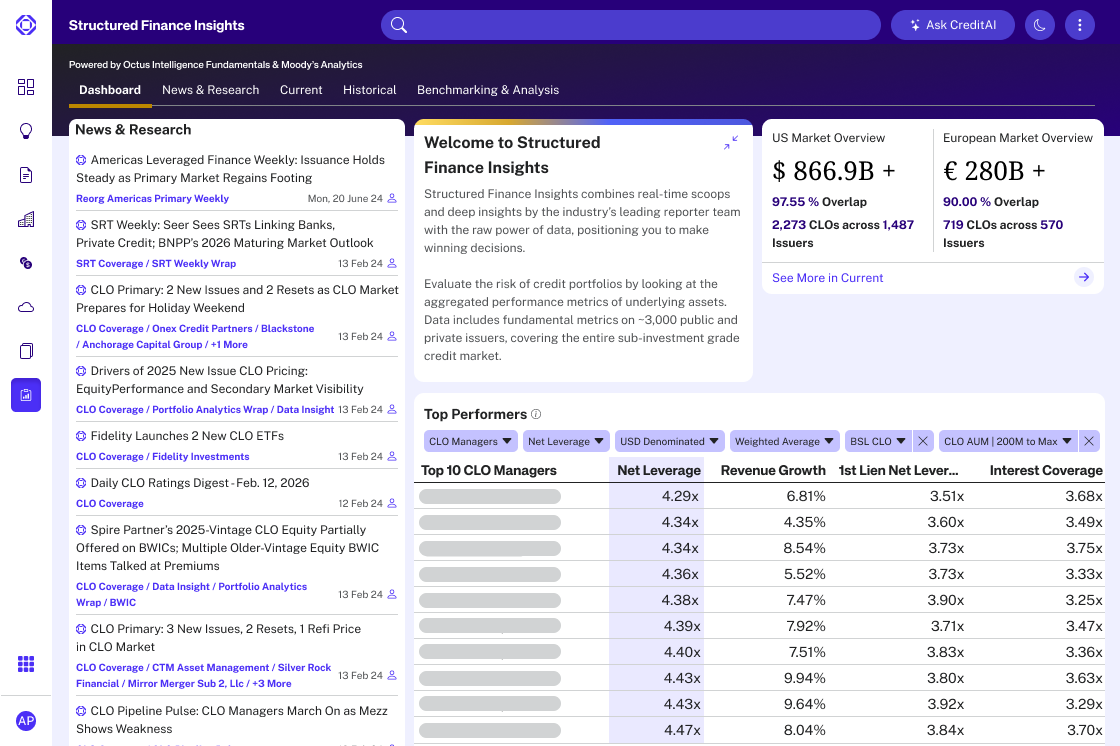Screen dimensions: 1120x746
Task: Open the apps grid launcher icon
Action: 26,665
